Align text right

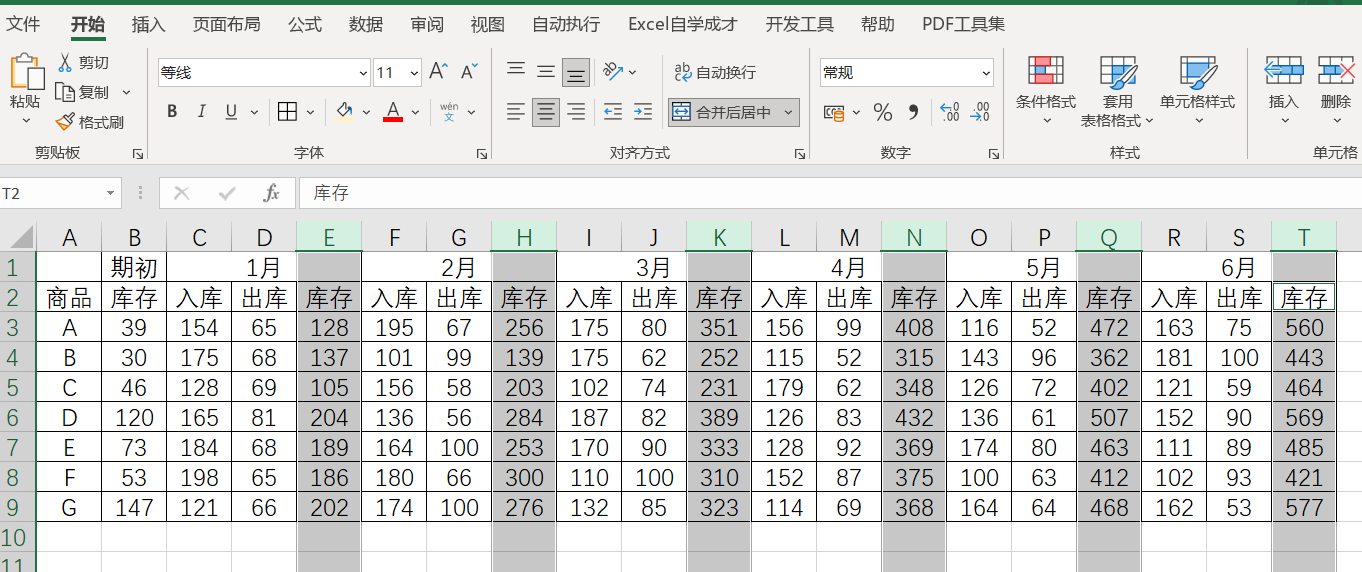[x=576, y=111]
